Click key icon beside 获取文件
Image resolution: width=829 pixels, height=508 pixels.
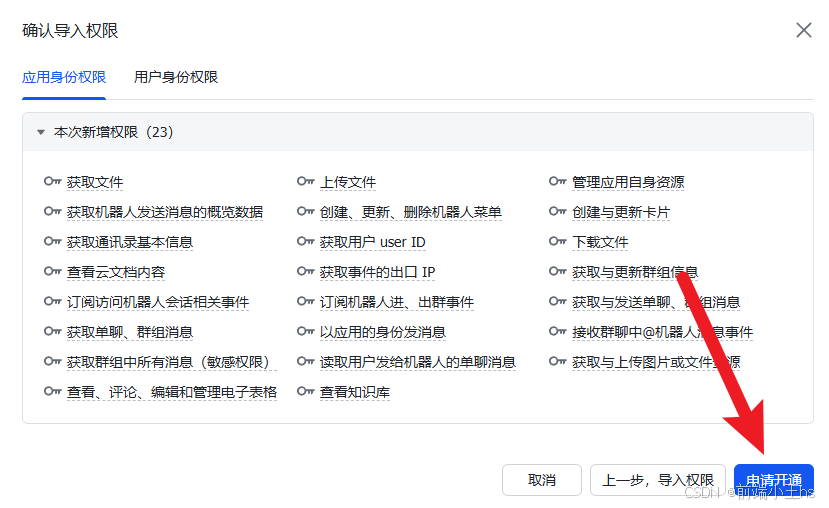click(x=52, y=181)
